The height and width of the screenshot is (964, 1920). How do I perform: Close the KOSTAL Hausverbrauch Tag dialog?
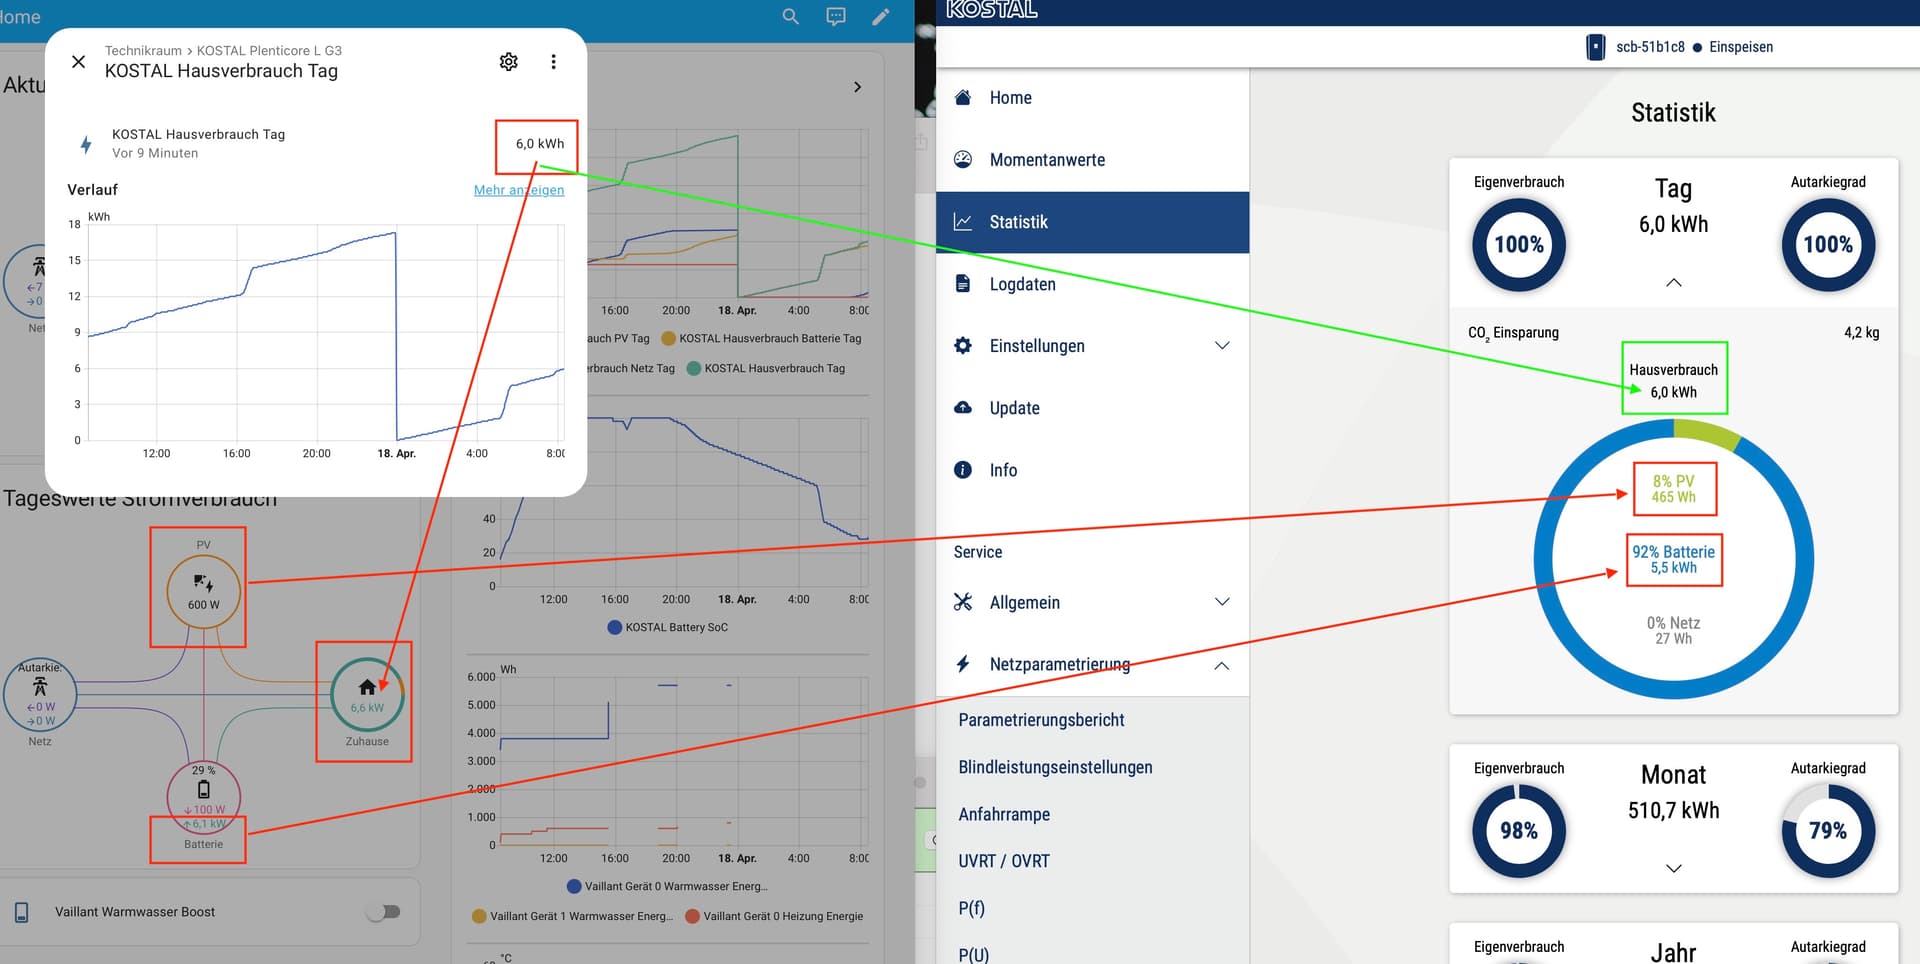coord(79,62)
